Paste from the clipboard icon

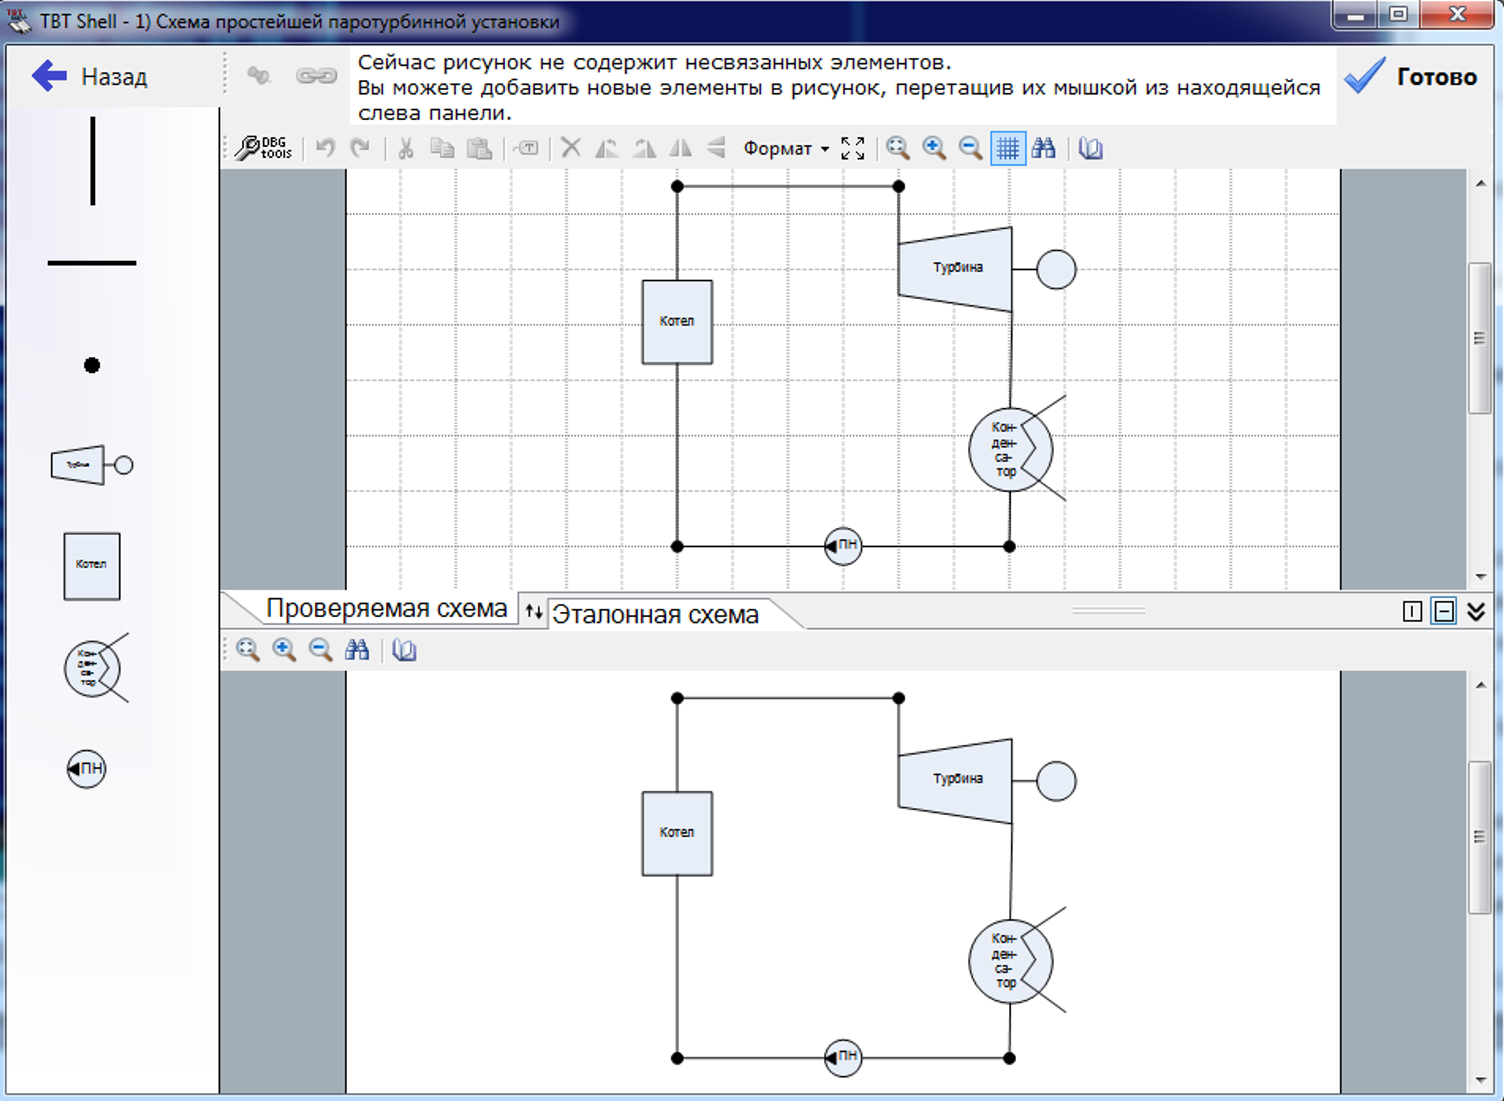pyautogui.click(x=480, y=148)
